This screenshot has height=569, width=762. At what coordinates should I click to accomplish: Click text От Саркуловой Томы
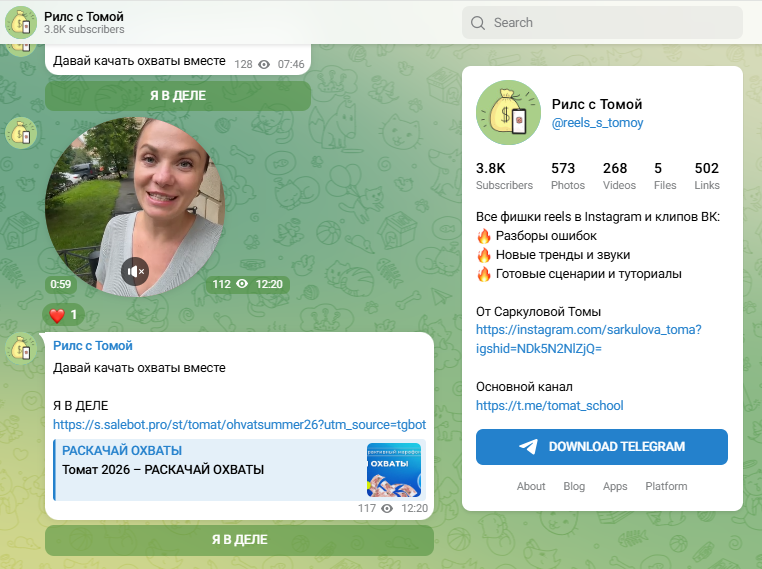pos(538,312)
